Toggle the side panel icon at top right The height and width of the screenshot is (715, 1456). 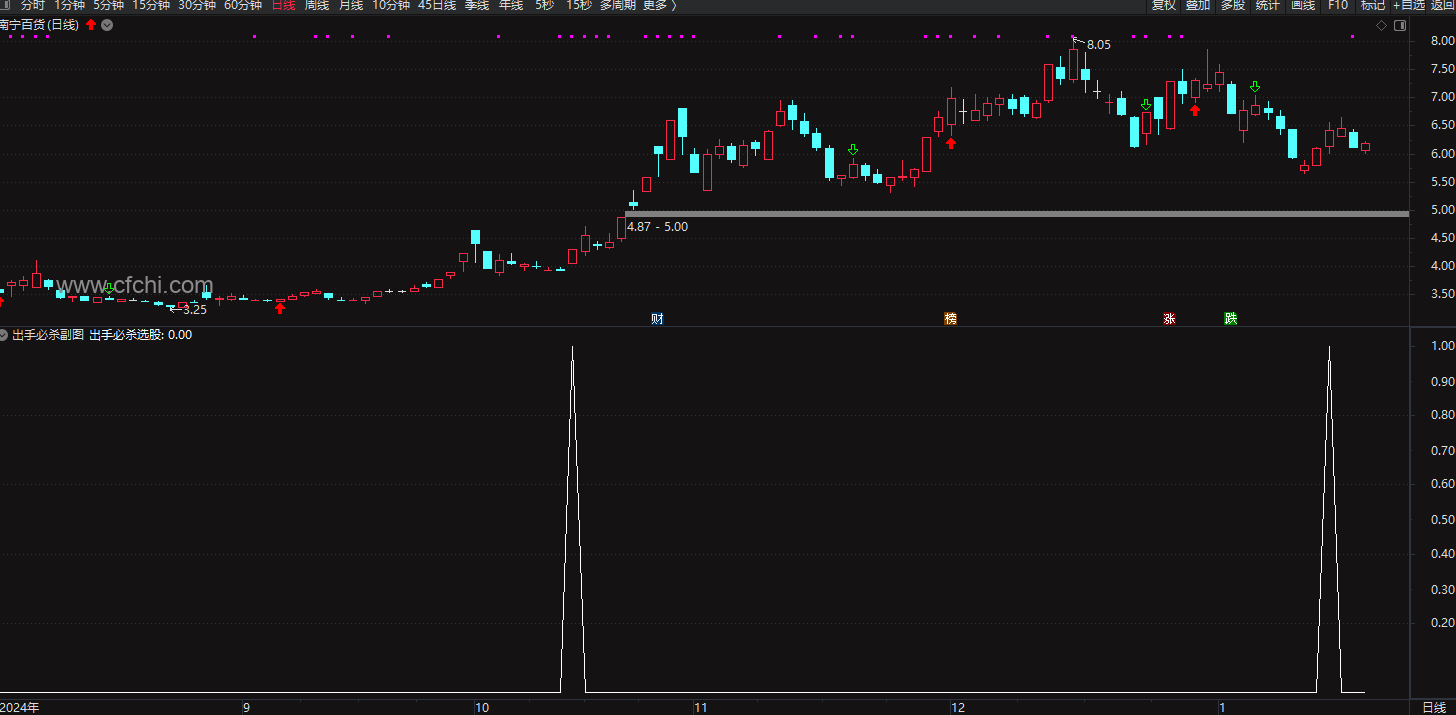pos(1399,25)
